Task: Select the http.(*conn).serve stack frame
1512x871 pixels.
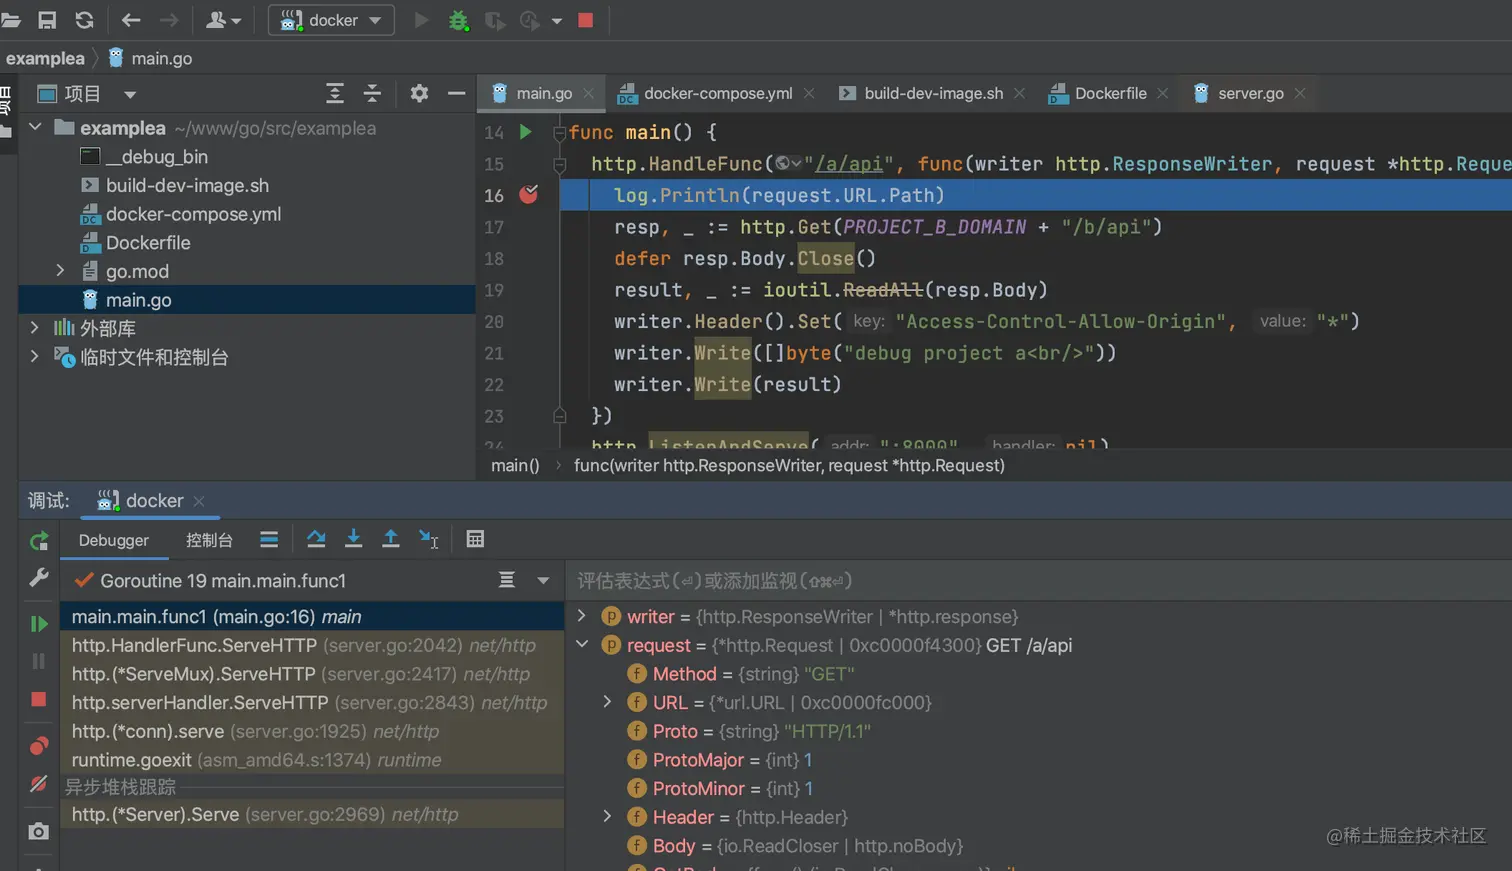Action: coord(313,731)
